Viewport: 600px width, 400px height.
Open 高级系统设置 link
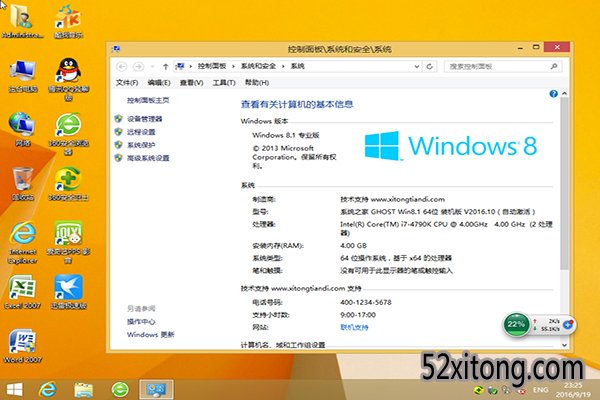coord(148,158)
